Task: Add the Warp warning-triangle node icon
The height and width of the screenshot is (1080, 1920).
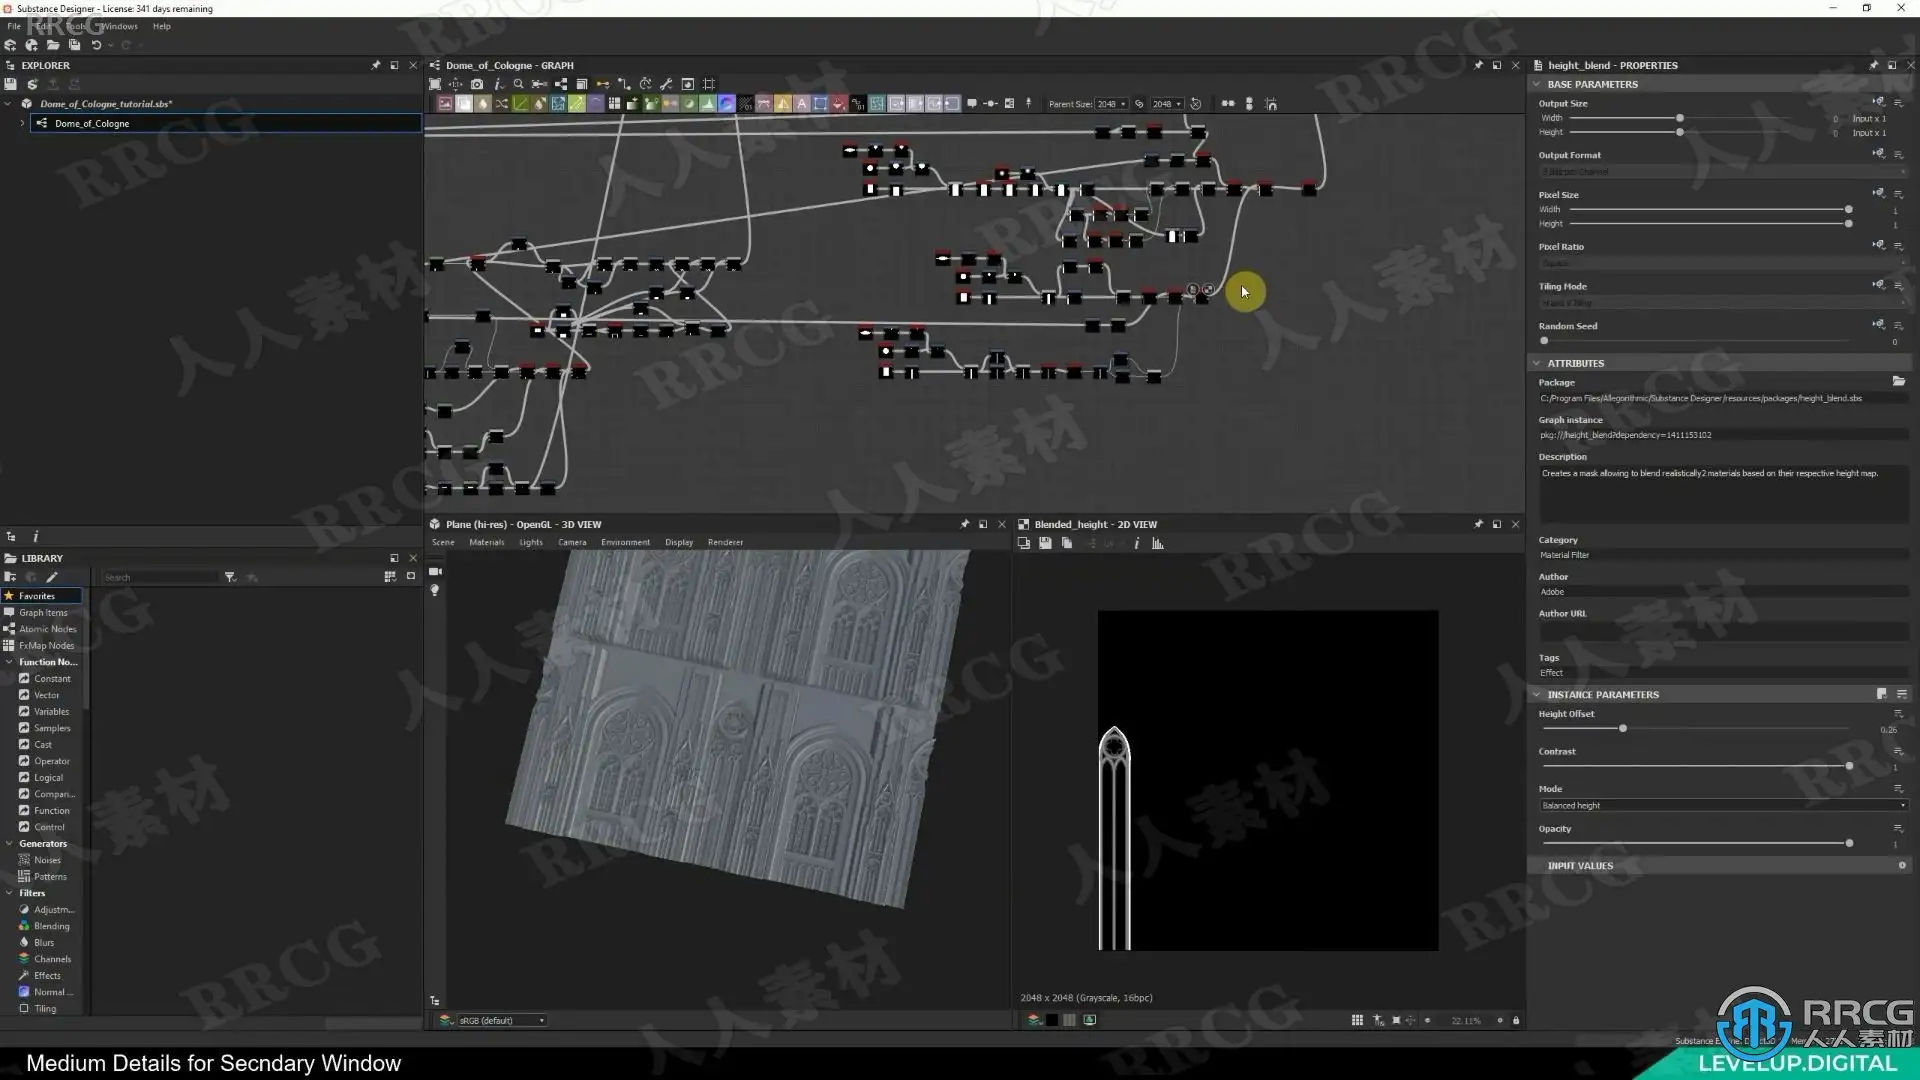Action: 783,104
